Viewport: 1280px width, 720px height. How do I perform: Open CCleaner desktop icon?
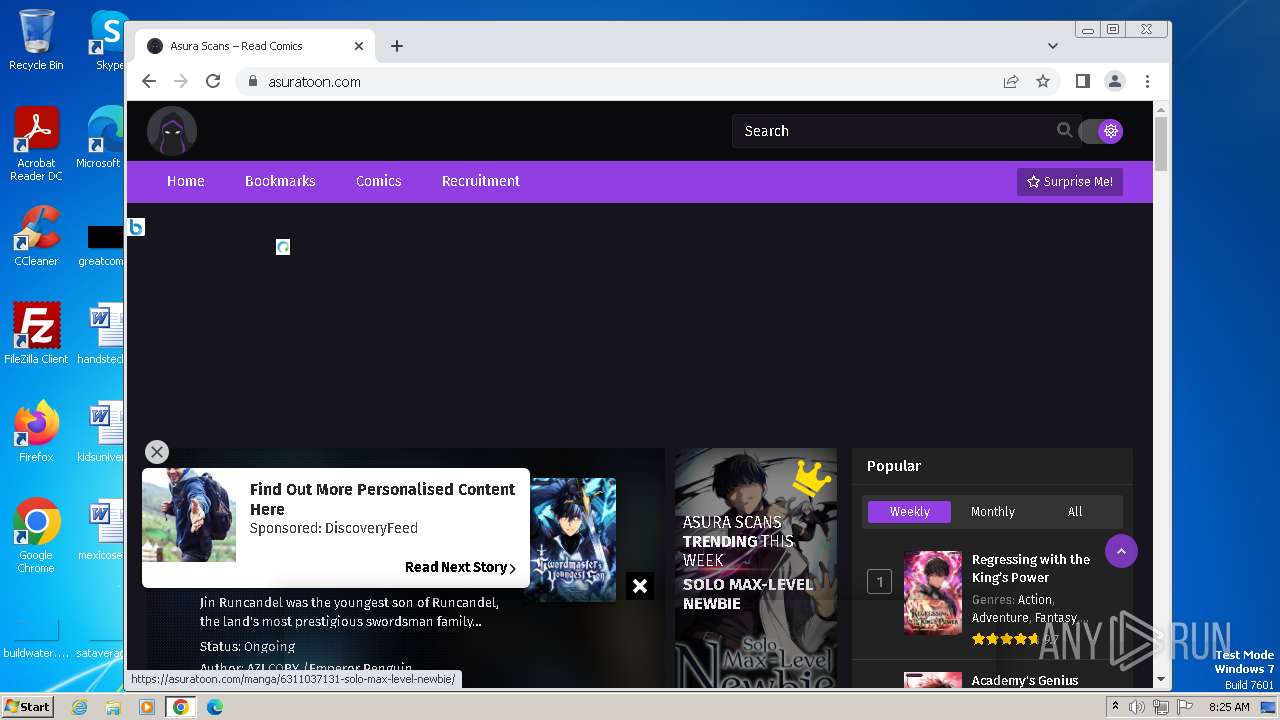pos(36,236)
